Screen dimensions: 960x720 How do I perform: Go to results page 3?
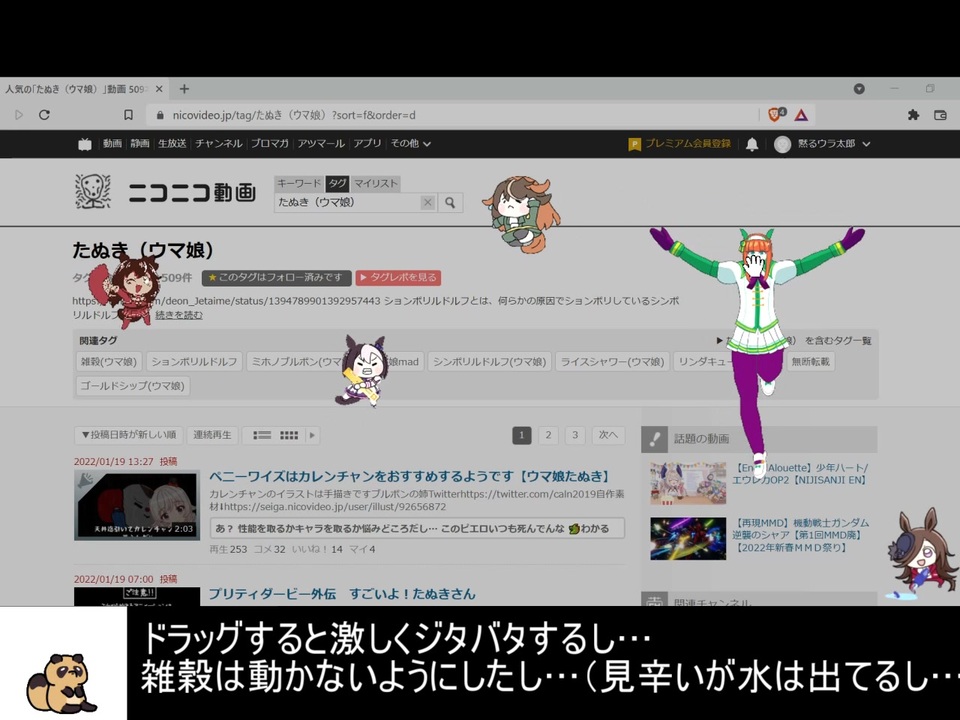(575, 435)
